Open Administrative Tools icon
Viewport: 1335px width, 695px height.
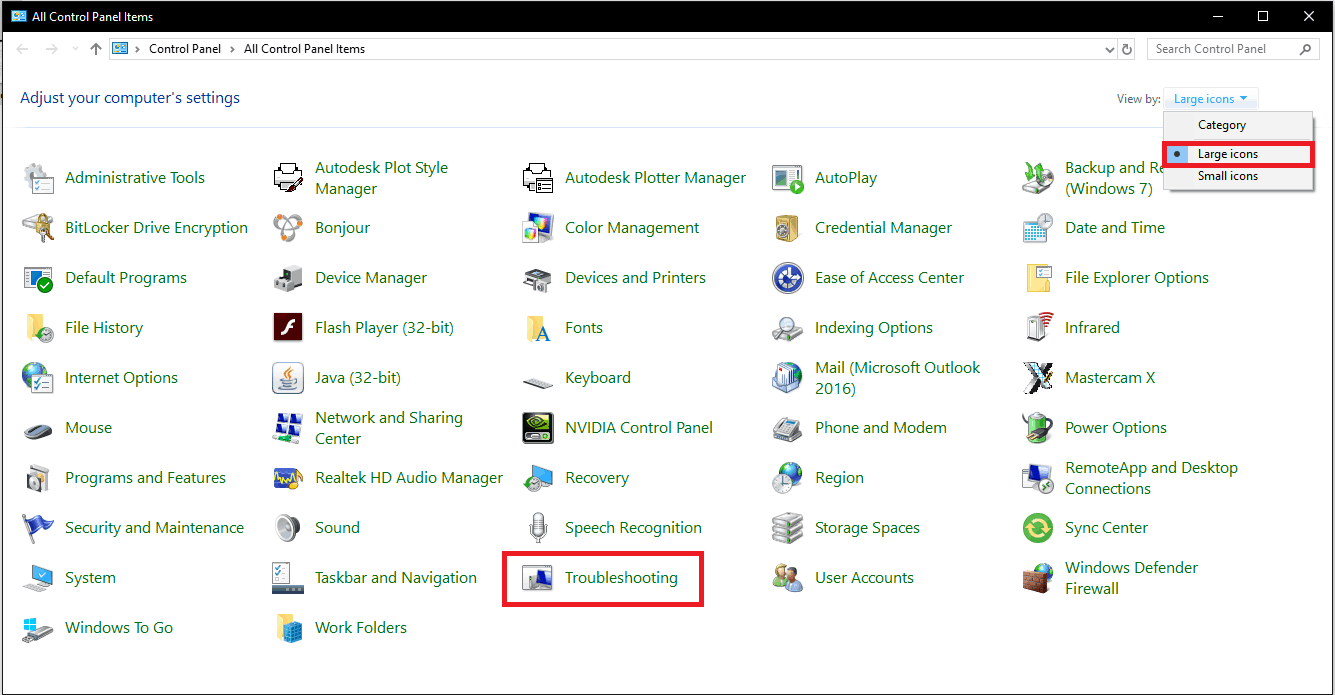[x=38, y=178]
